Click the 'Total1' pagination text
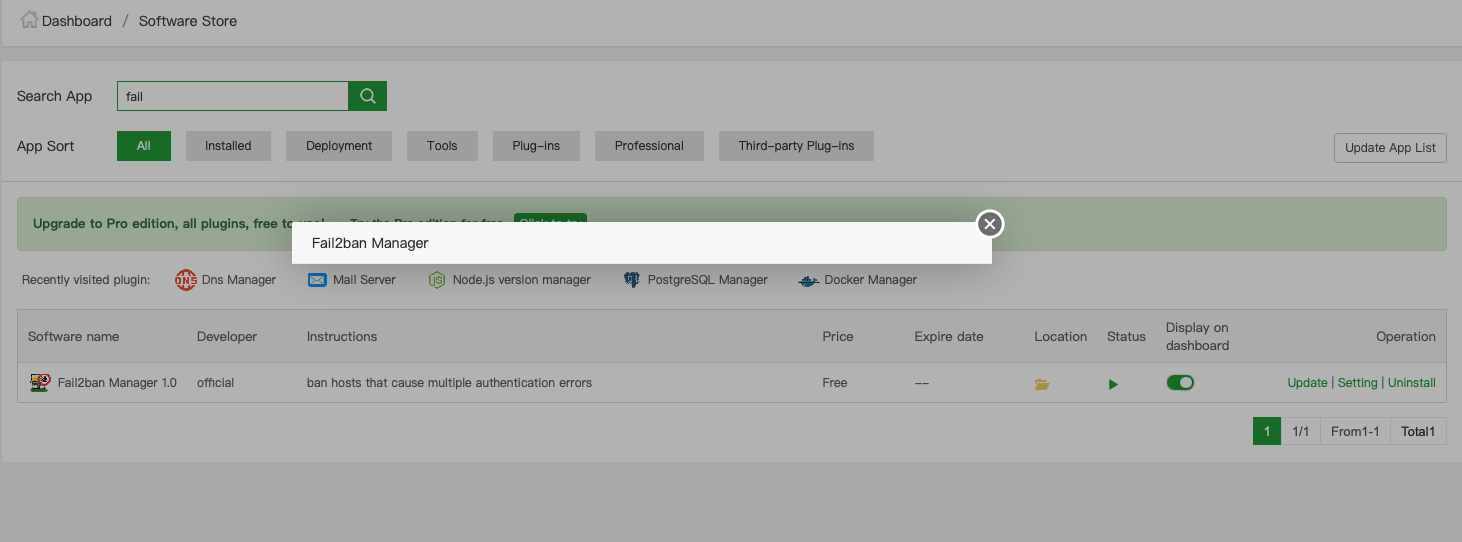Image resolution: width=1462 pixels, height=542 pixels. [1418, 431]
